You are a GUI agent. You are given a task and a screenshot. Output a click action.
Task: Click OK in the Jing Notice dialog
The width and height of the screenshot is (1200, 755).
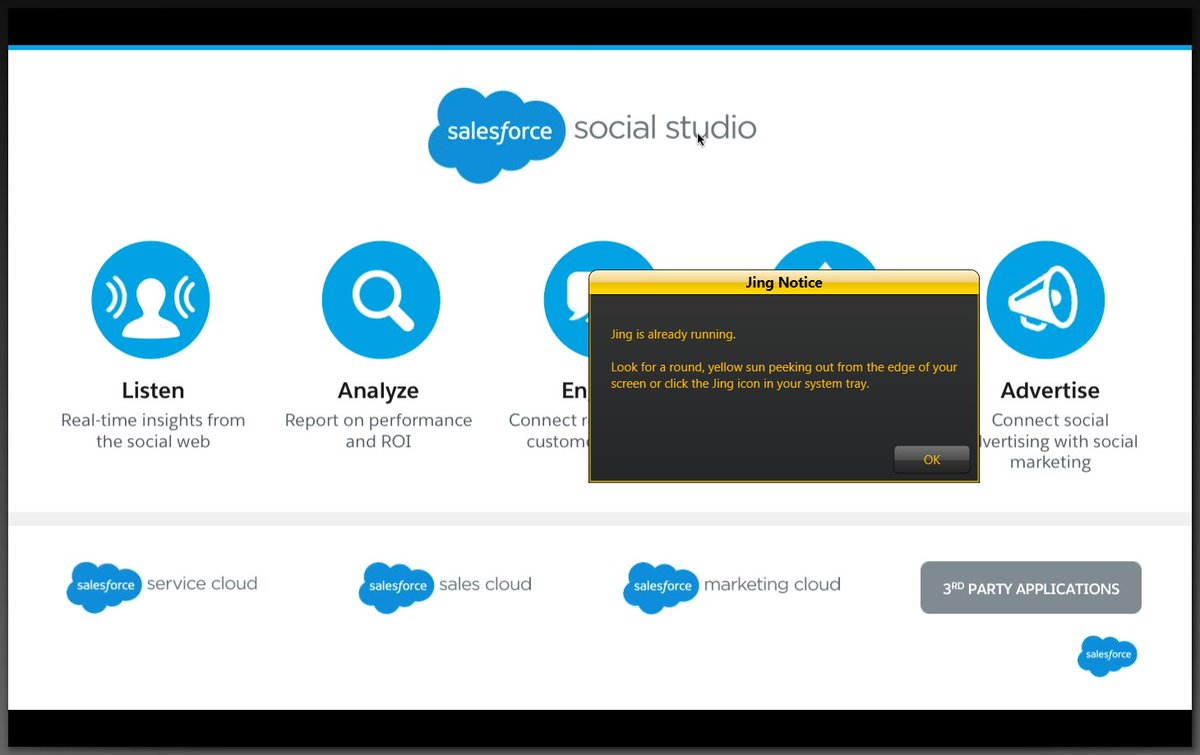click(932, 460)
